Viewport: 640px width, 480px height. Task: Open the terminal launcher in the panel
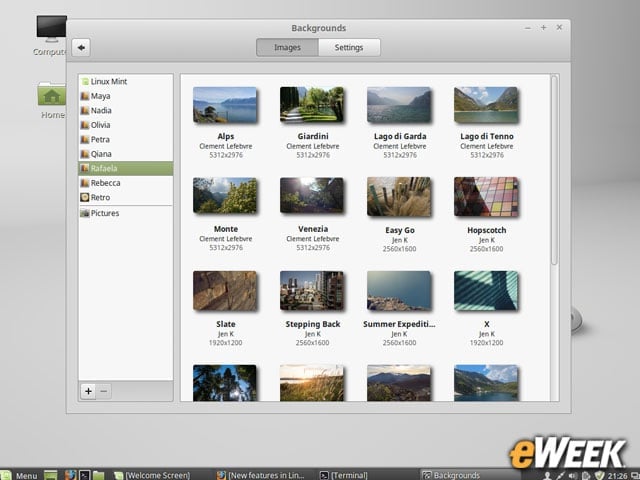pos(84,475)
